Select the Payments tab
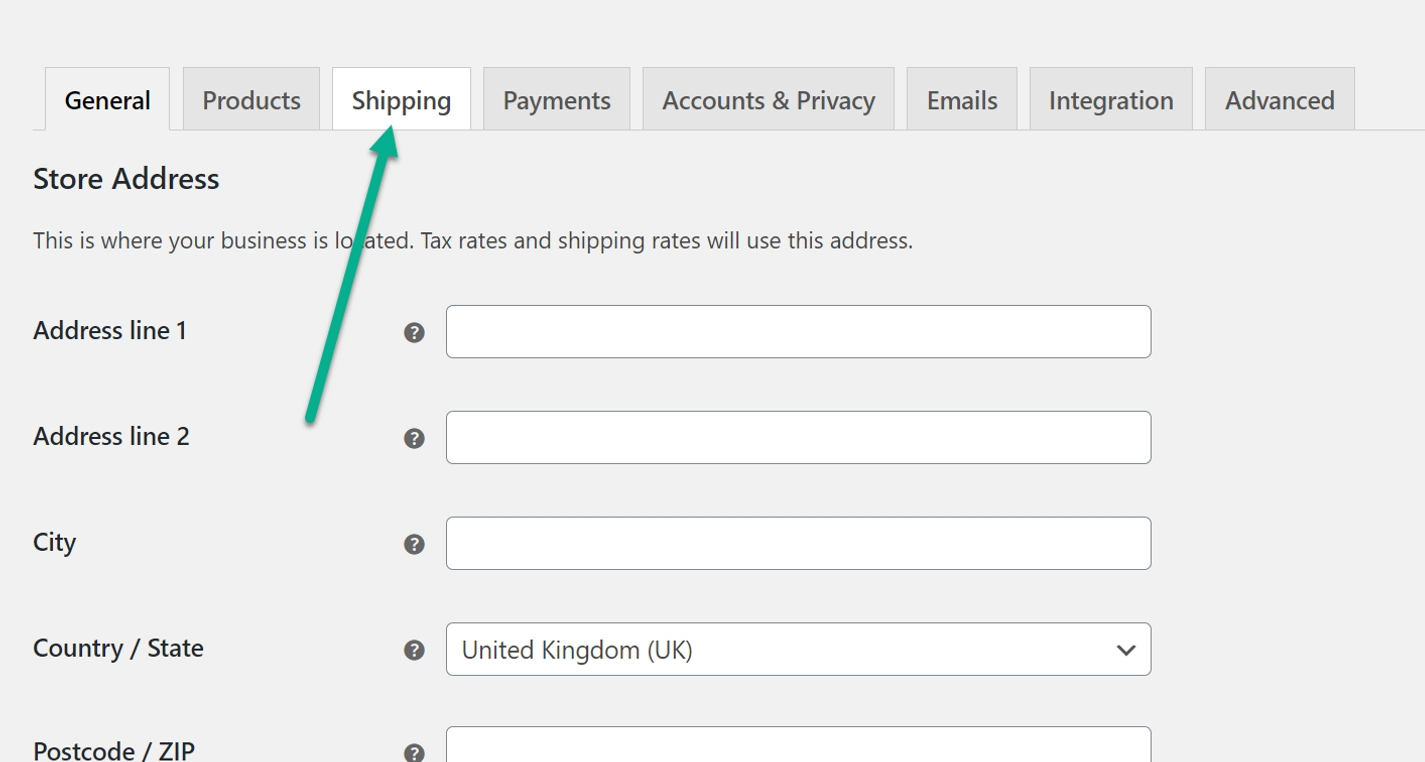The height and width of the screenshot is (762, 1425). tap(556, 100)
